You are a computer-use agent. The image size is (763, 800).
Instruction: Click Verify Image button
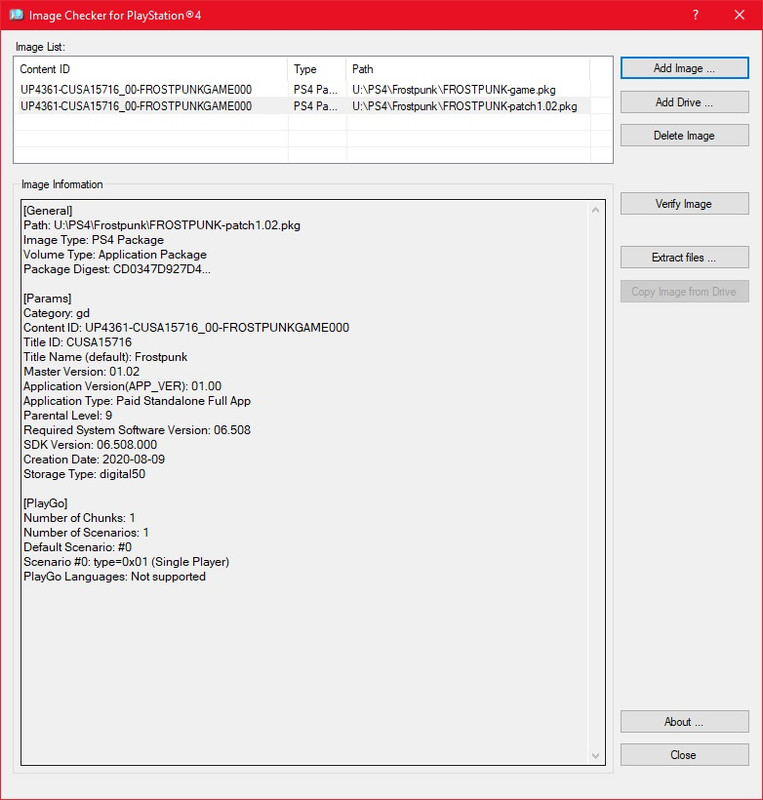click(x=684, y=204)
